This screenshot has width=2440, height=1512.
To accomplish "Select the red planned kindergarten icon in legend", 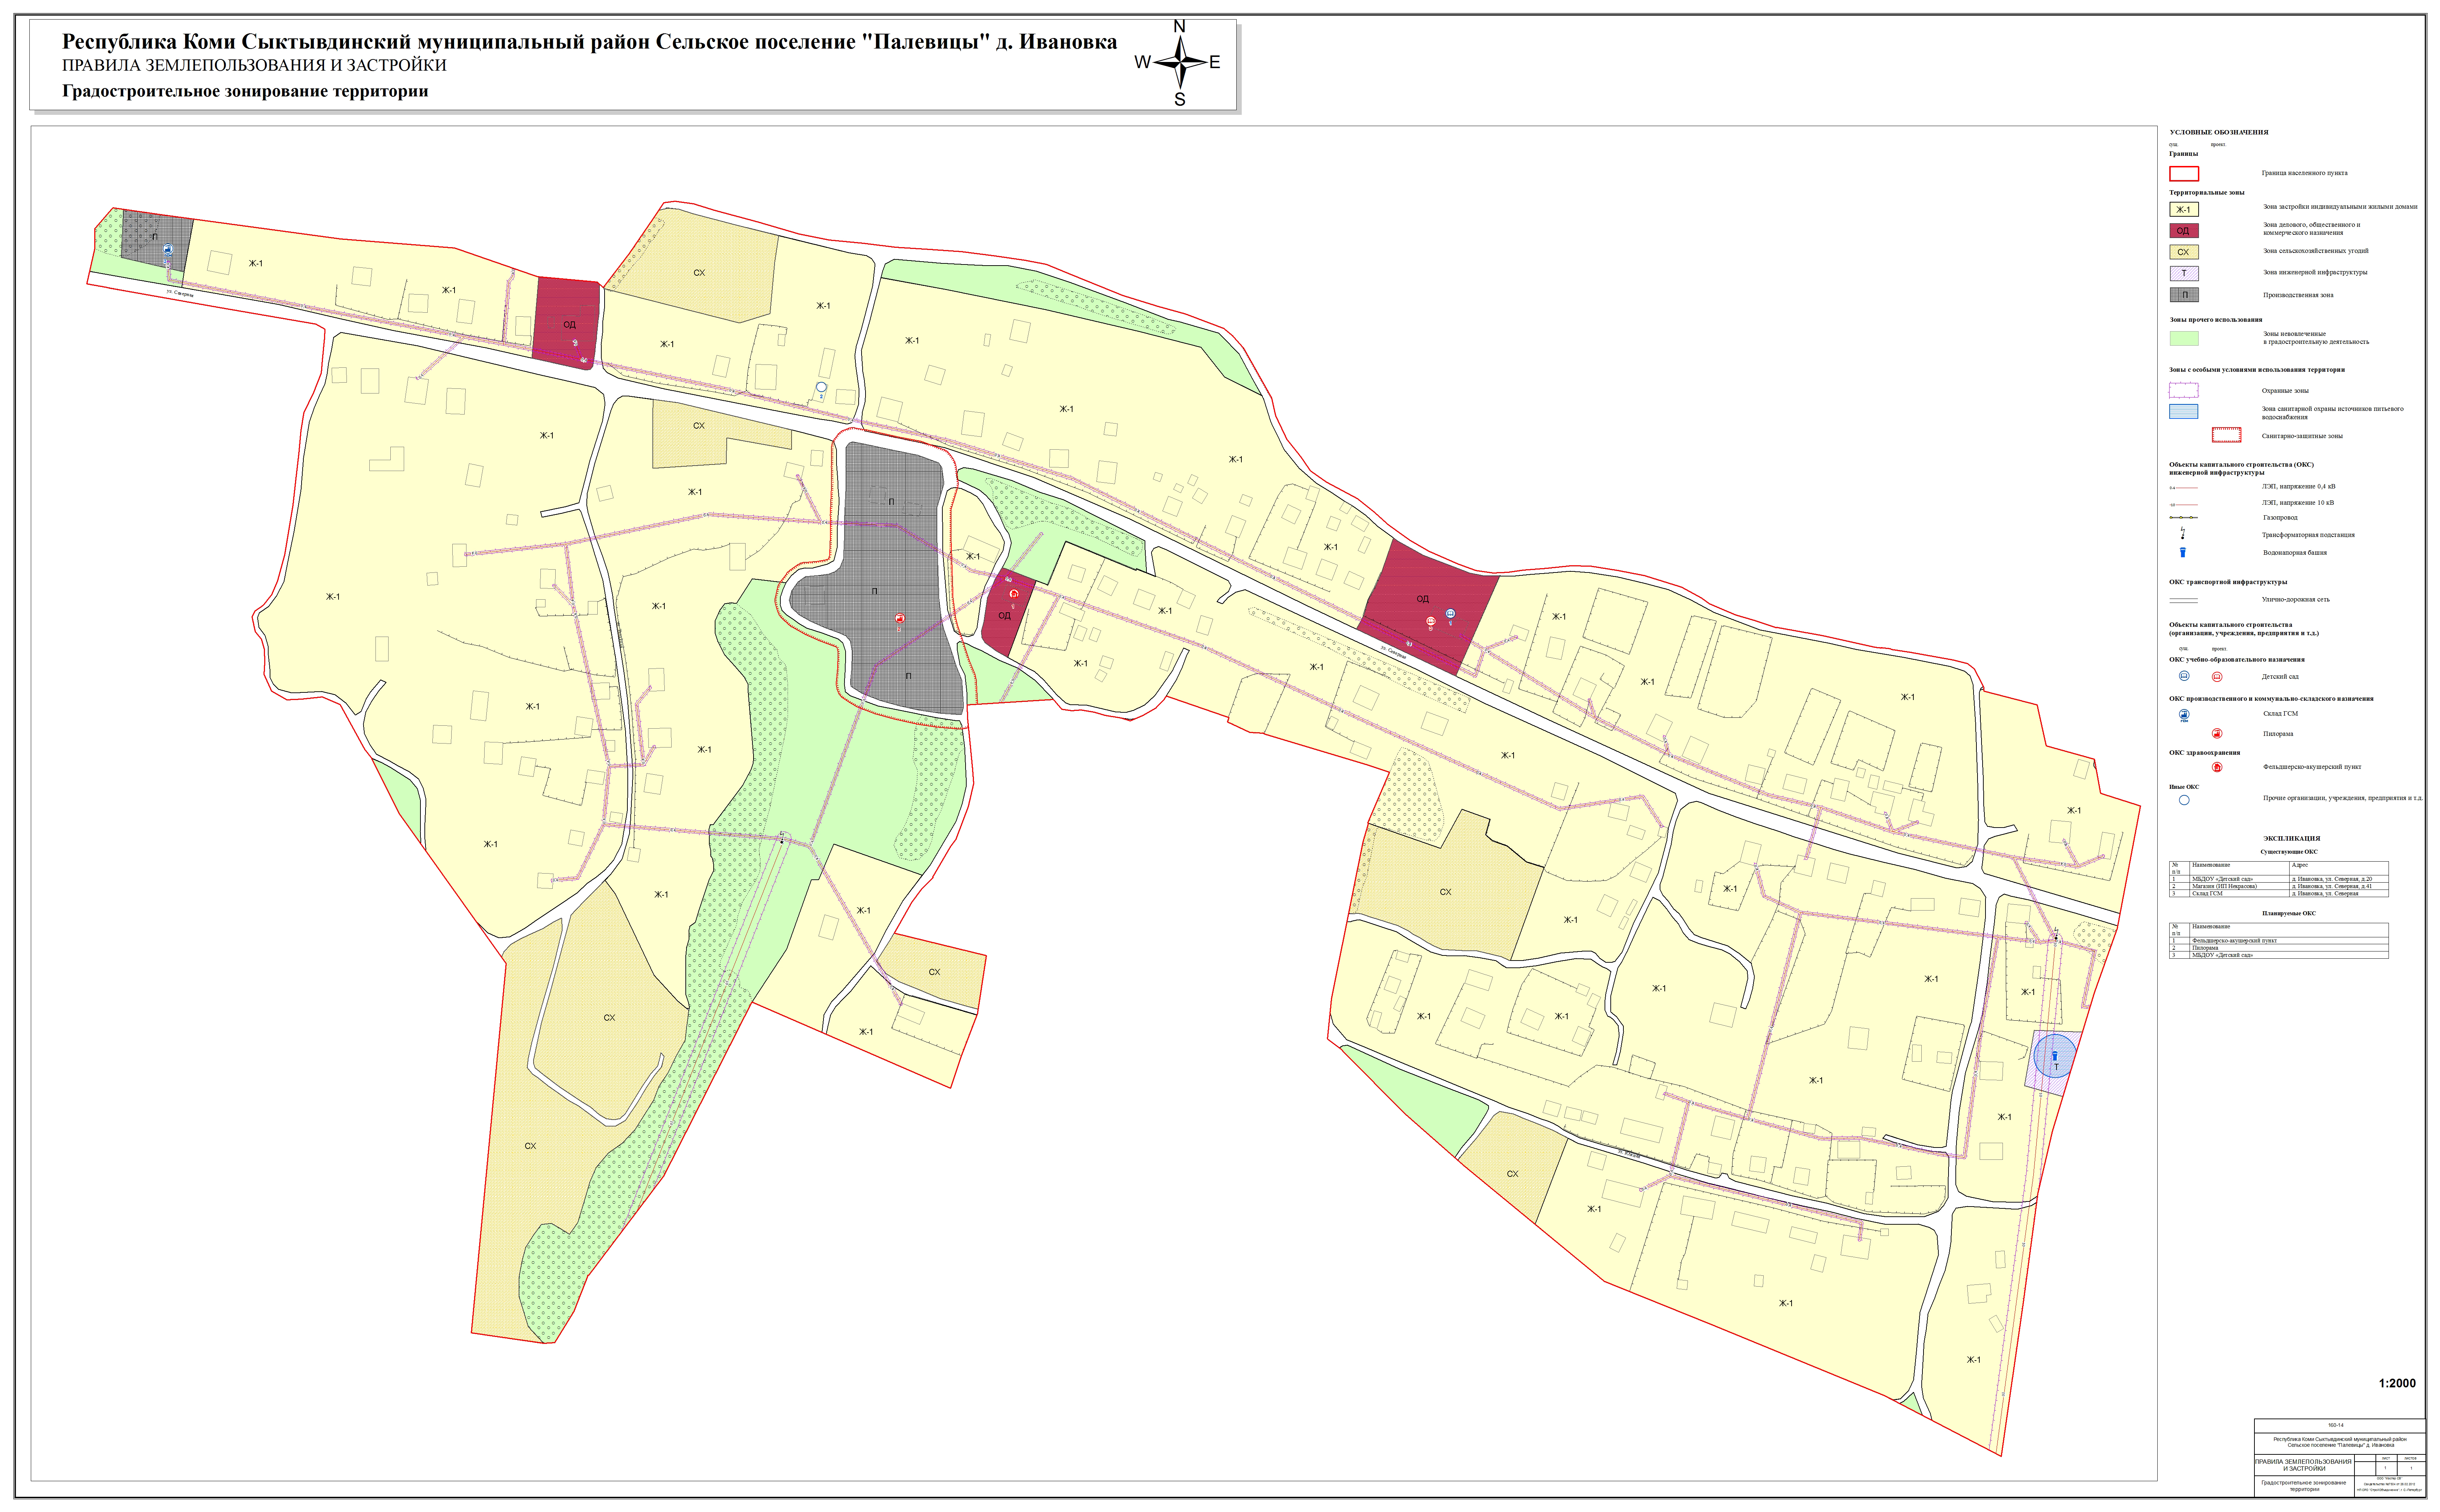I will [x=2217, y=676].
